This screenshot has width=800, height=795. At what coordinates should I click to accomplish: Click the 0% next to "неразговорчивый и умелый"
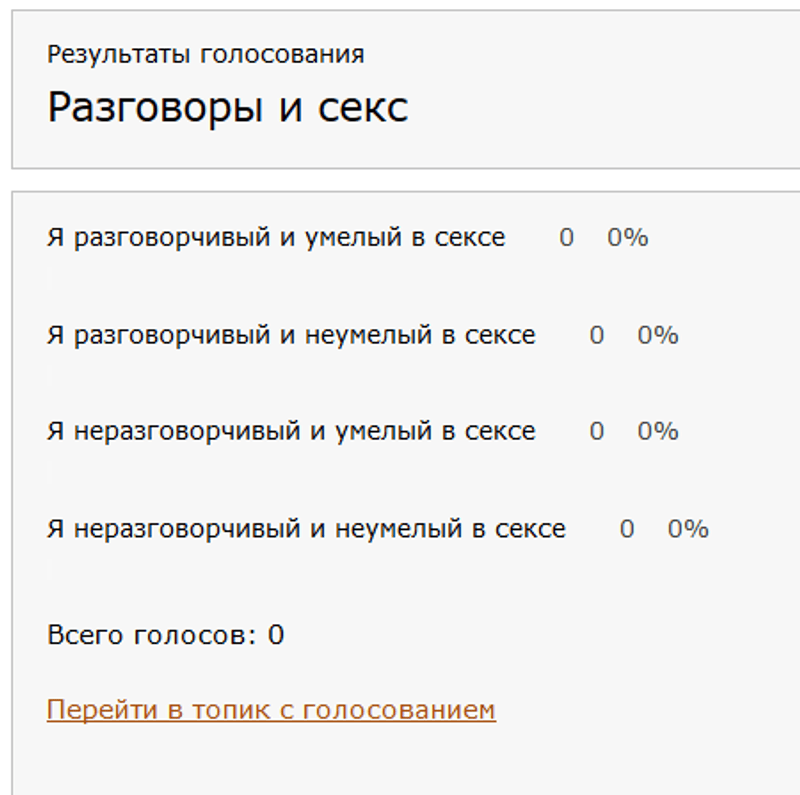coord(658,432)
